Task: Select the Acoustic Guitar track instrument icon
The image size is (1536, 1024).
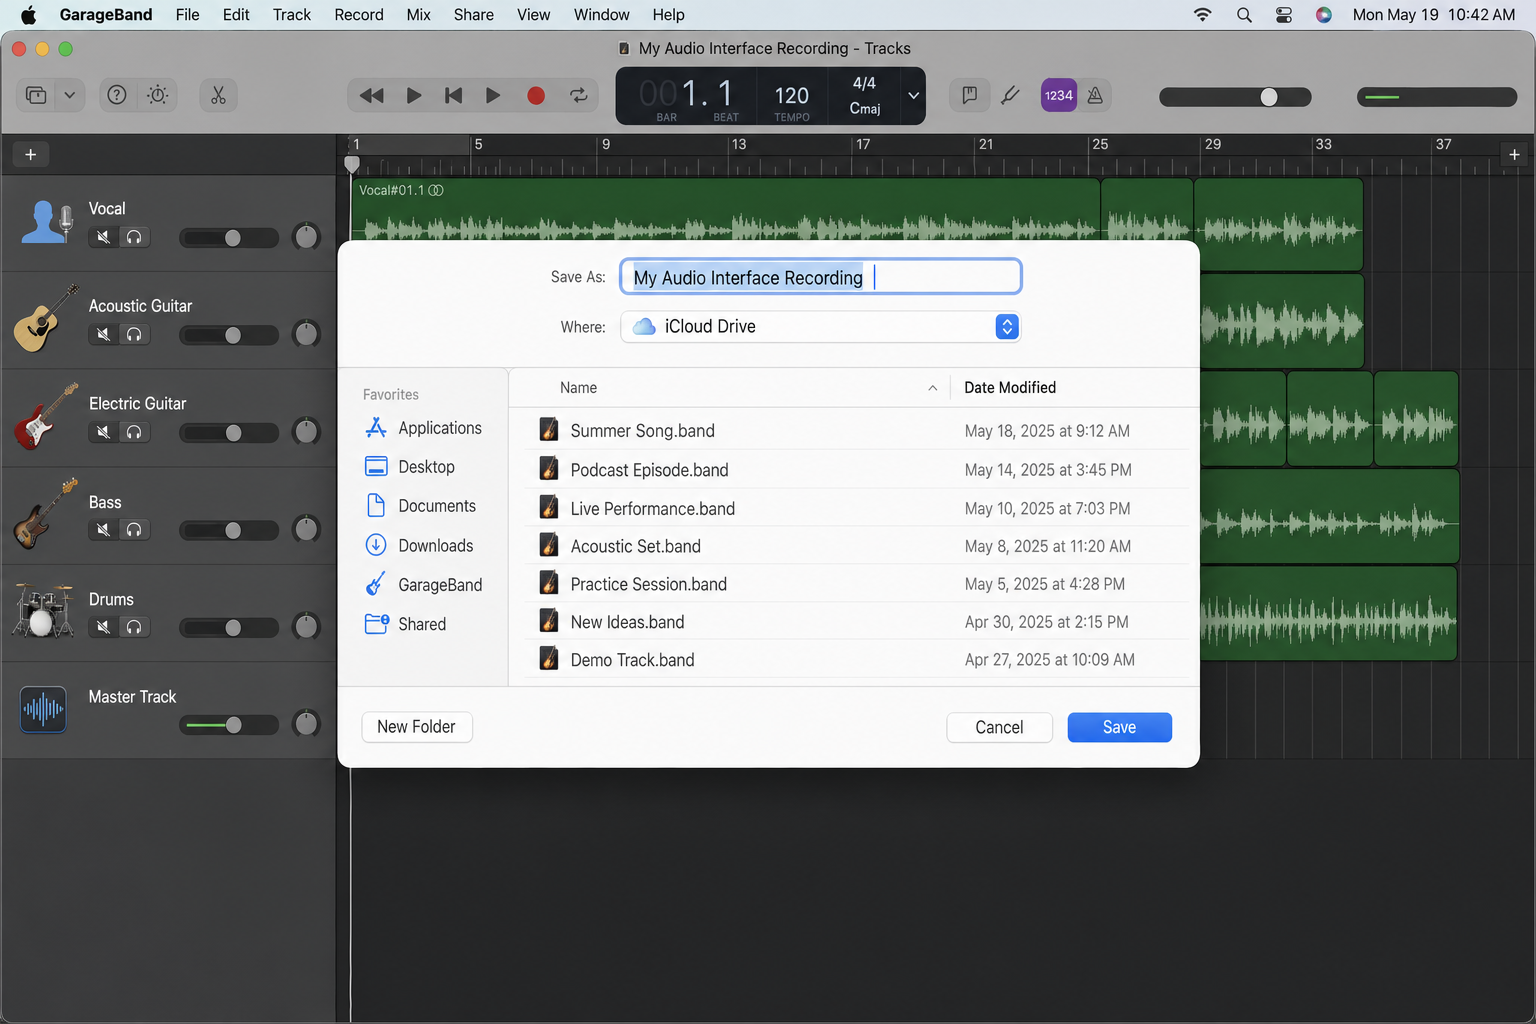Action: coord(46,318)
